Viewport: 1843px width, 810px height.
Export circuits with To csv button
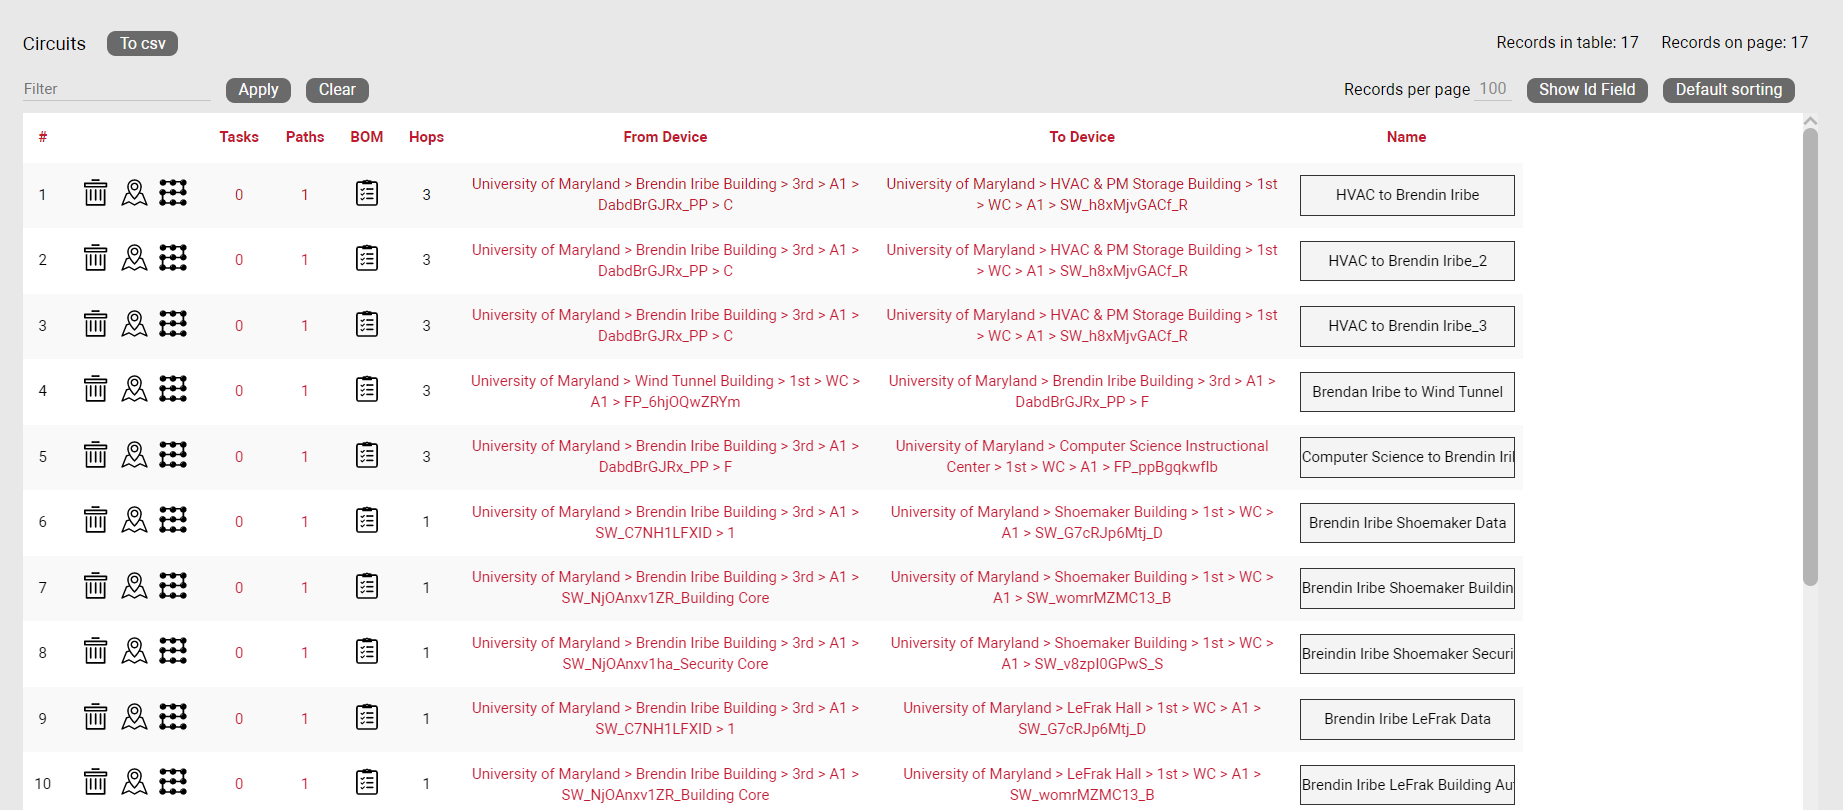(142, 44)
